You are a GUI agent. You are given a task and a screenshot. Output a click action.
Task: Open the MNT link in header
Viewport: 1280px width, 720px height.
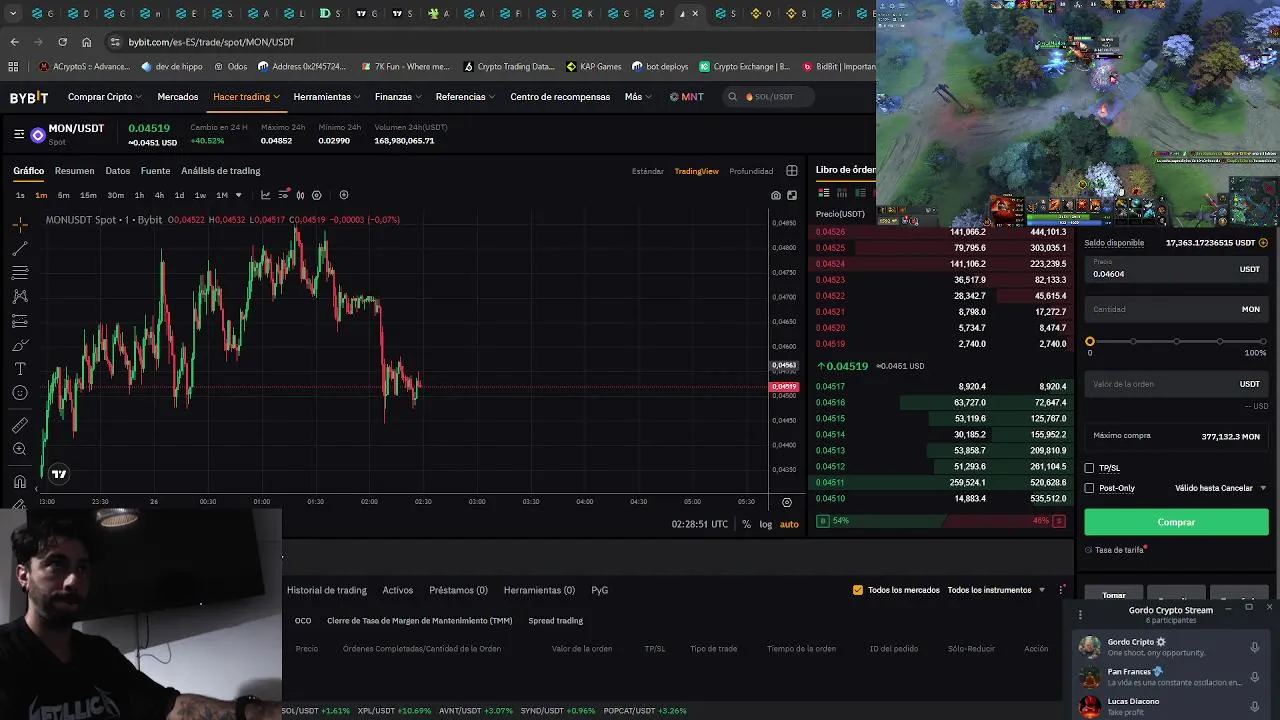[x=687, y=97]
